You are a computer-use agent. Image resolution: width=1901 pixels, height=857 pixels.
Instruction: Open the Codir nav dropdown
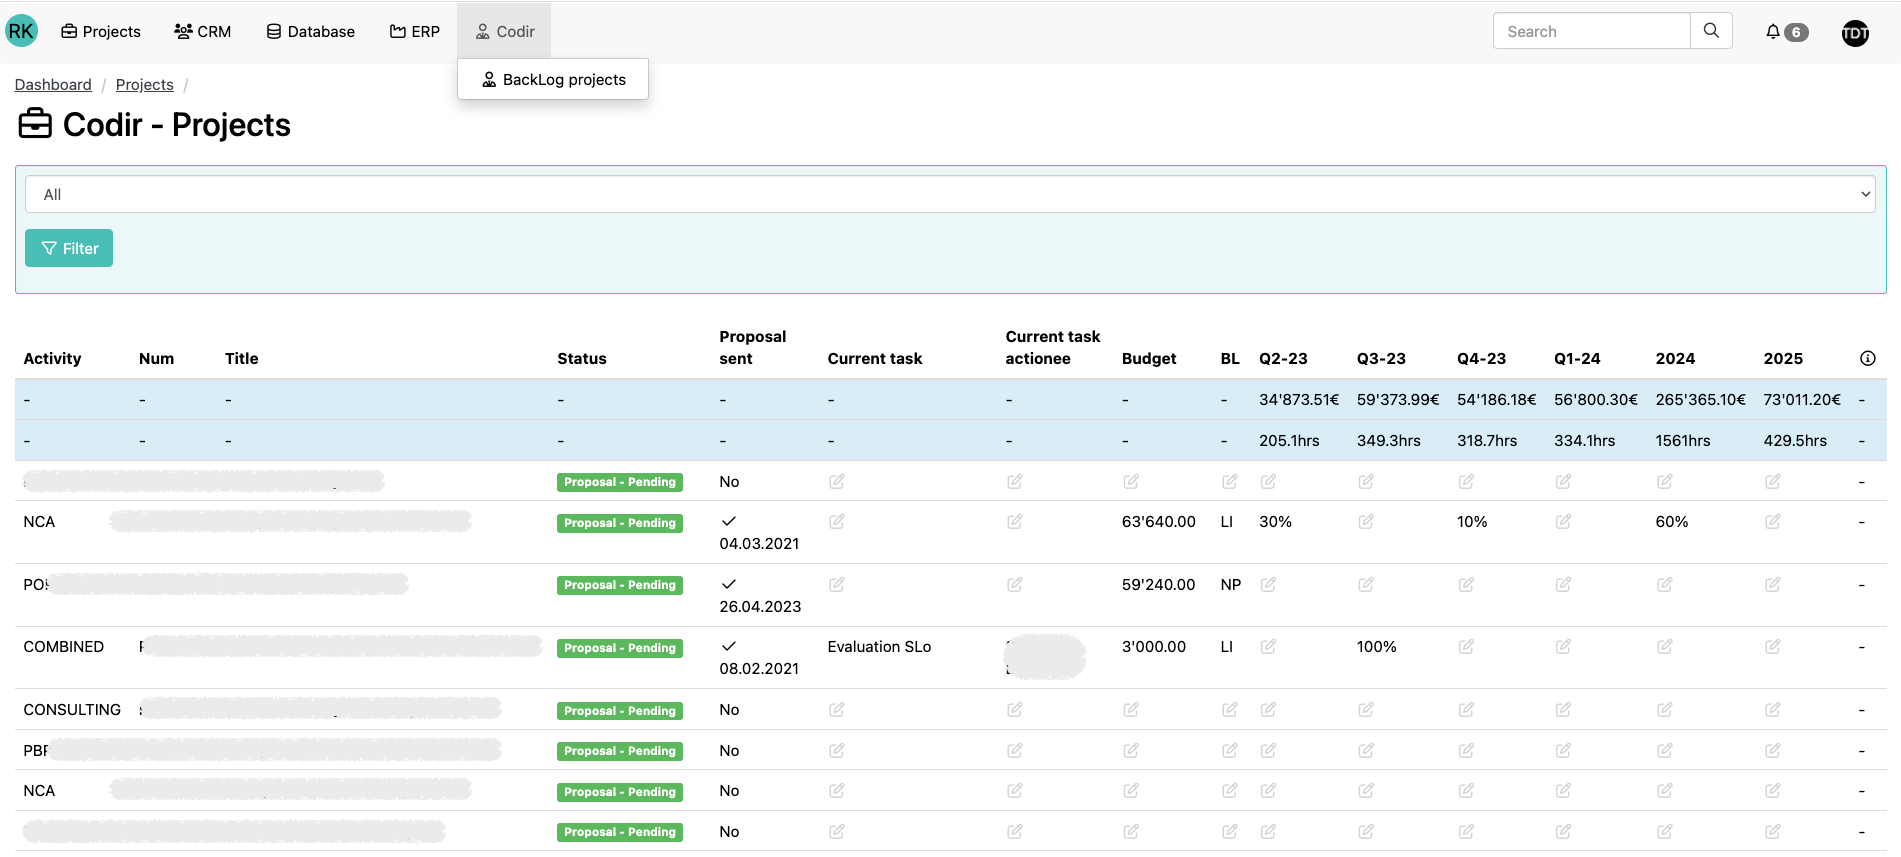(504, 32)
